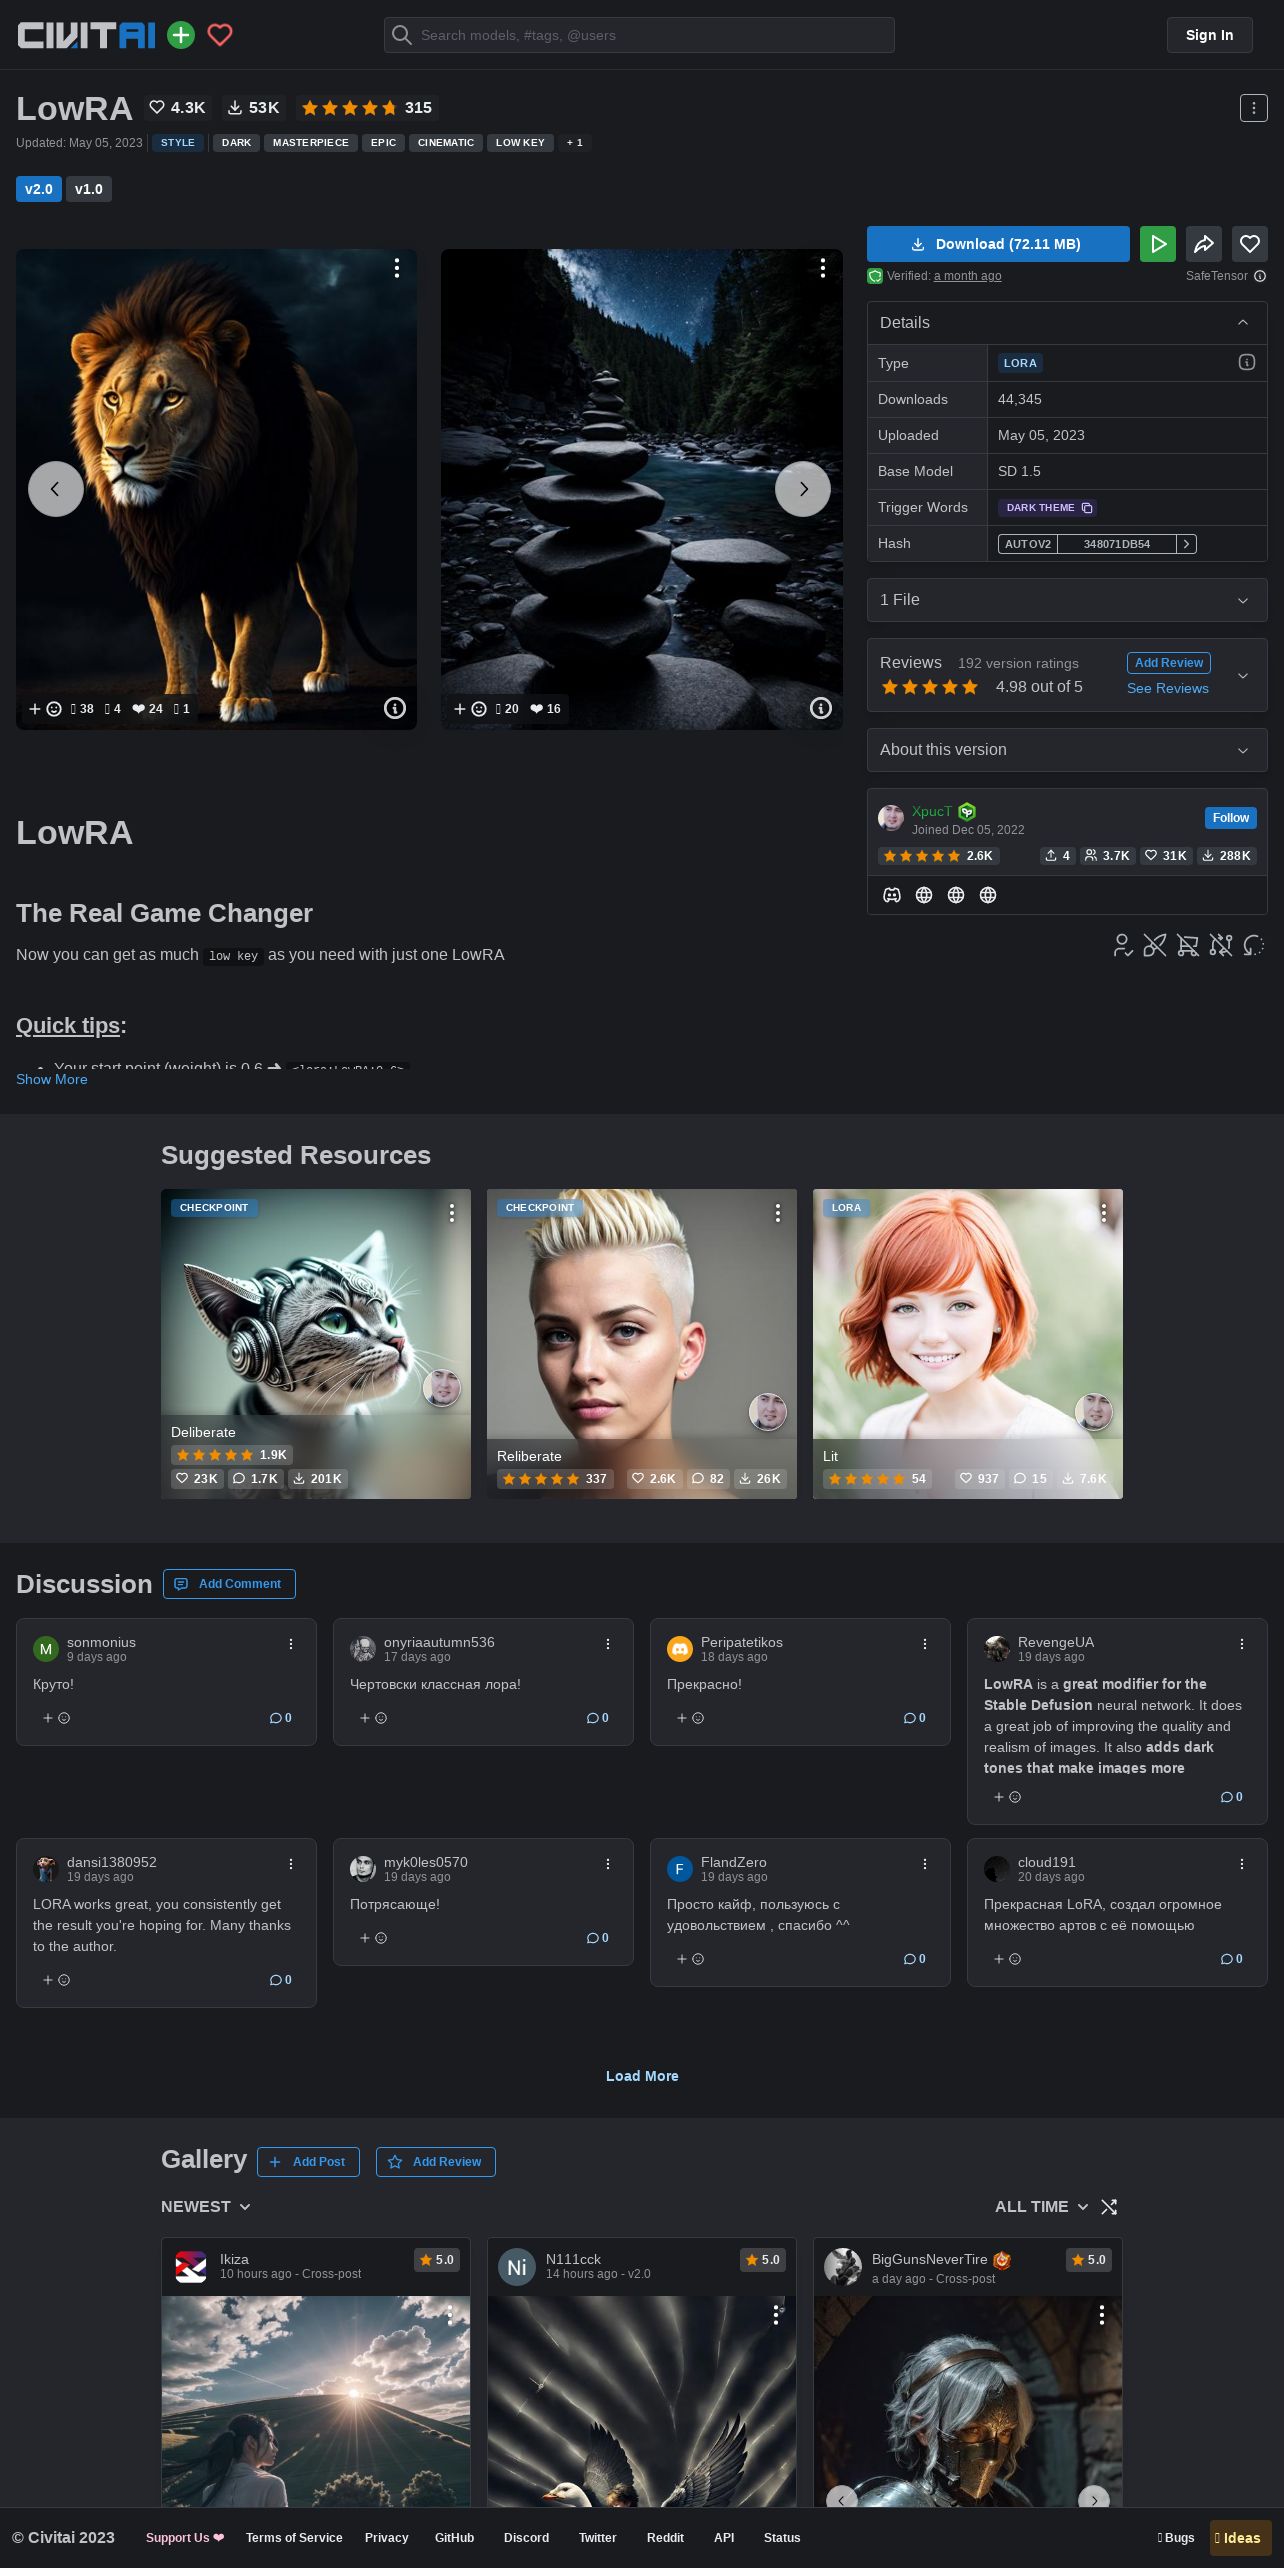
Task: Open replies on RevengeUA comment
Action: click(1232, 1797)
